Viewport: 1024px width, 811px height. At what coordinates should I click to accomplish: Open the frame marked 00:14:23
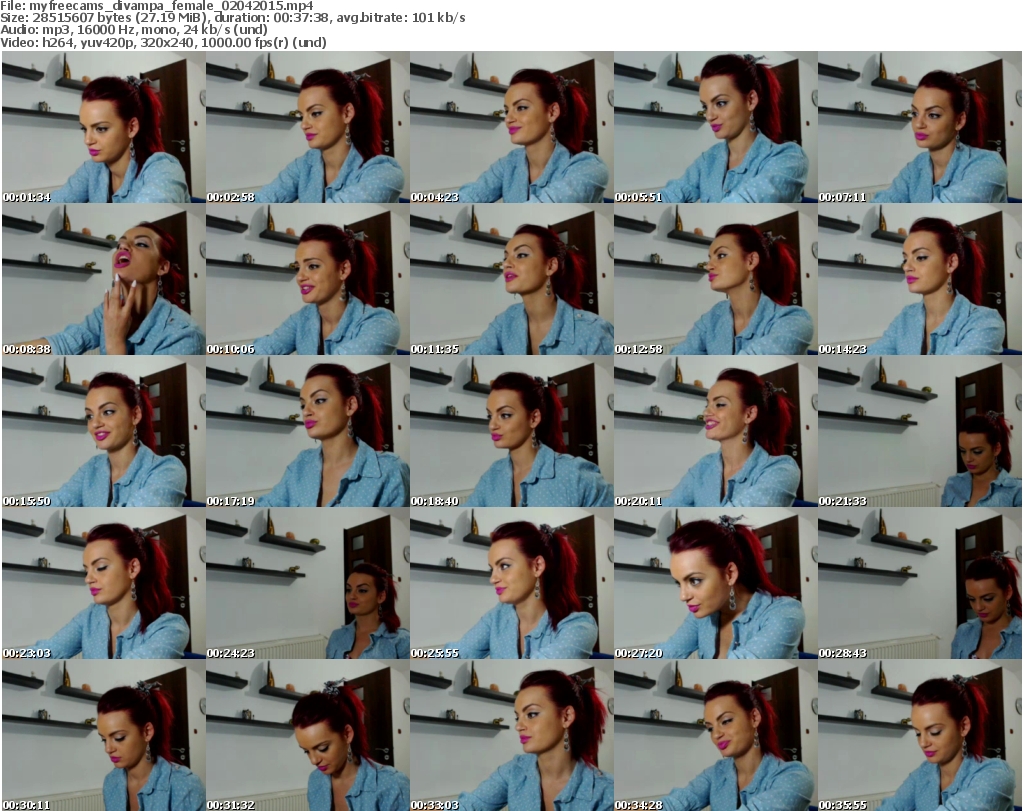coord(920,279)
